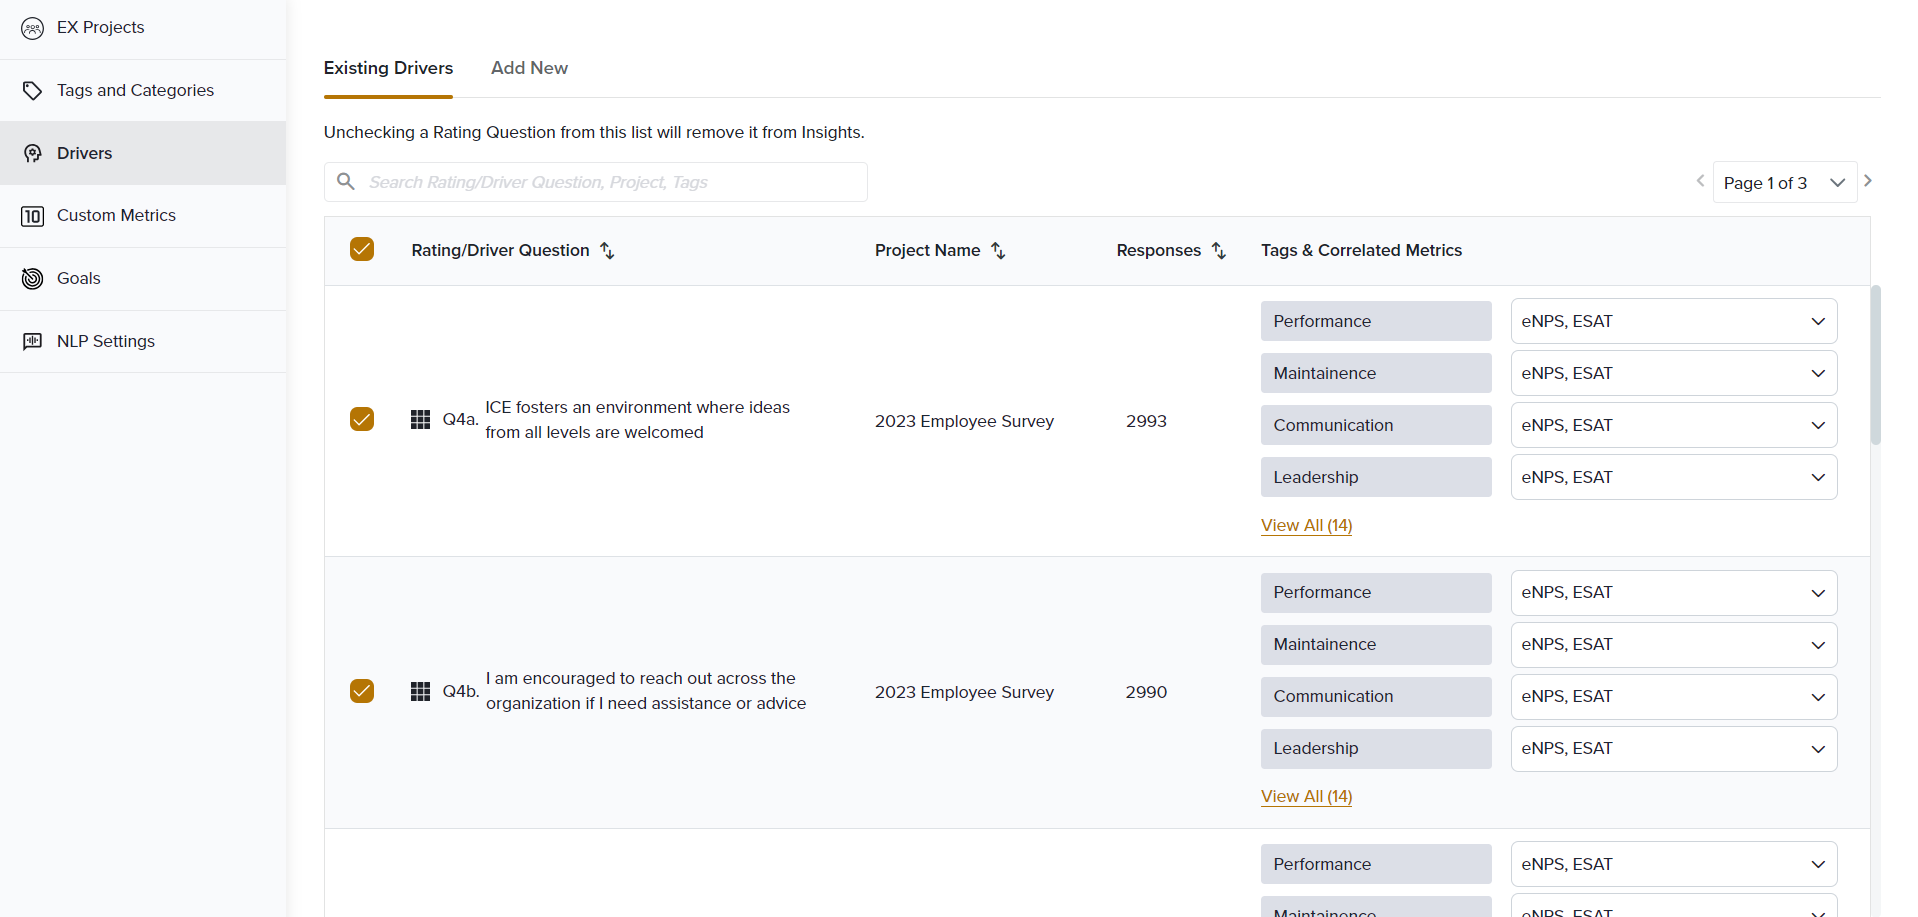Uncheck the Q4b rating question checkbox
This screenshot has width=1918, height=917.
click(x=362, y=691)
